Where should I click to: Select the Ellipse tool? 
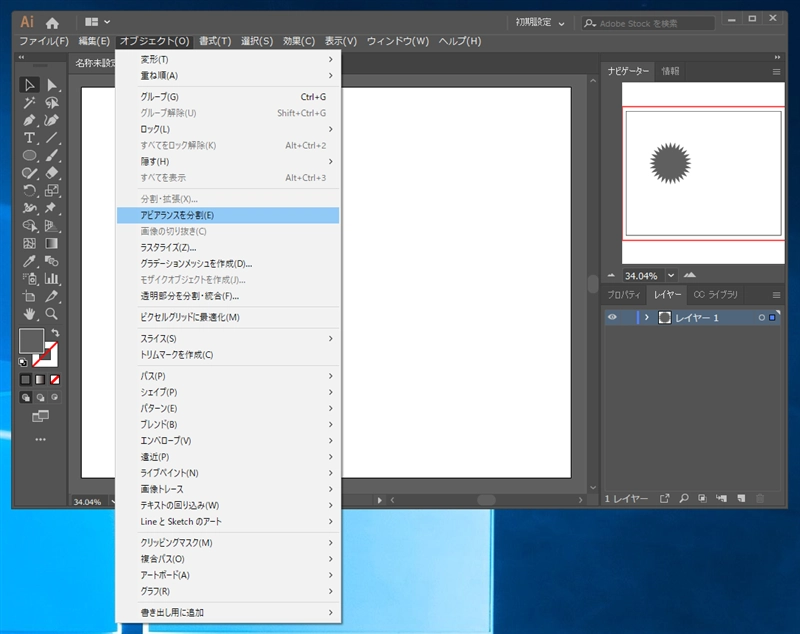pyautogui.click(x=29, y=156)
